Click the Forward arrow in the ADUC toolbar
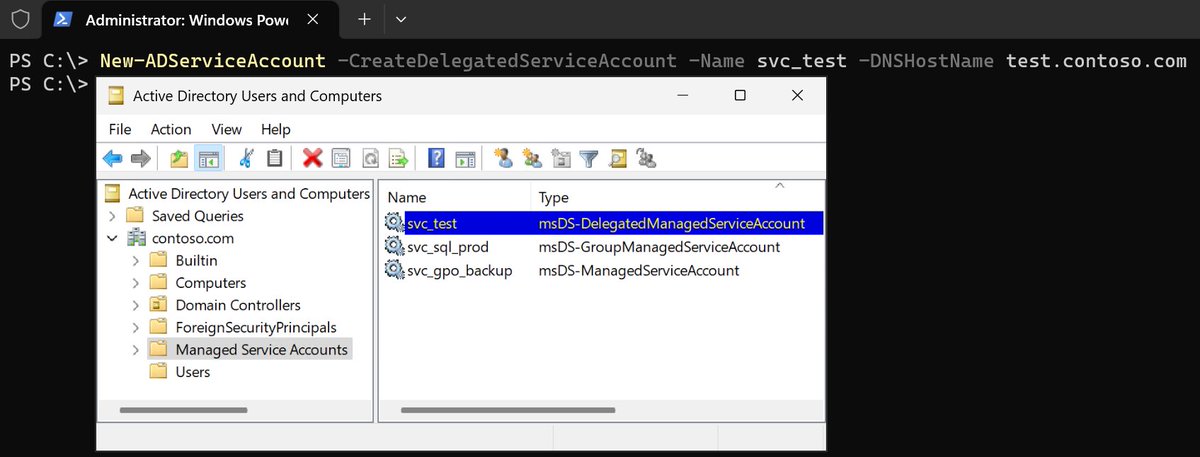The width and height of the screenshot is (1200, 457). (141, 158)
